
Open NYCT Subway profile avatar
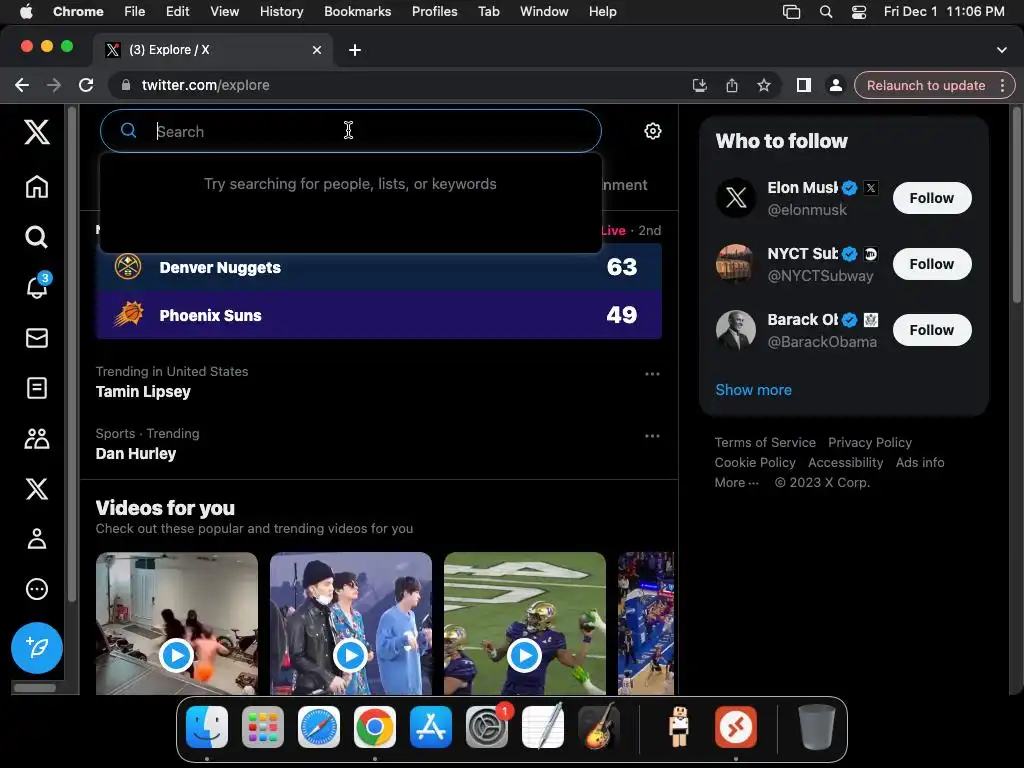pyautogui.click(x=736, y=264)
